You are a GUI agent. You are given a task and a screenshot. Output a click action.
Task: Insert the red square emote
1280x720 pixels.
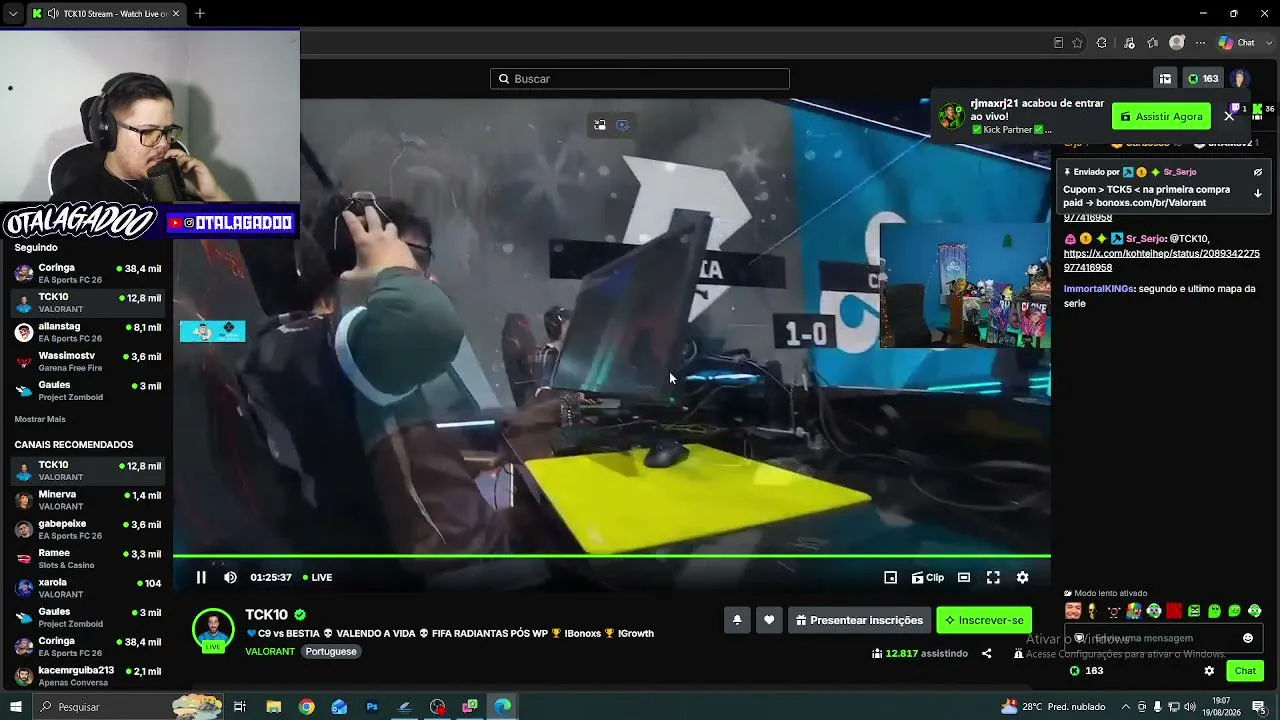click(1174, 611)
